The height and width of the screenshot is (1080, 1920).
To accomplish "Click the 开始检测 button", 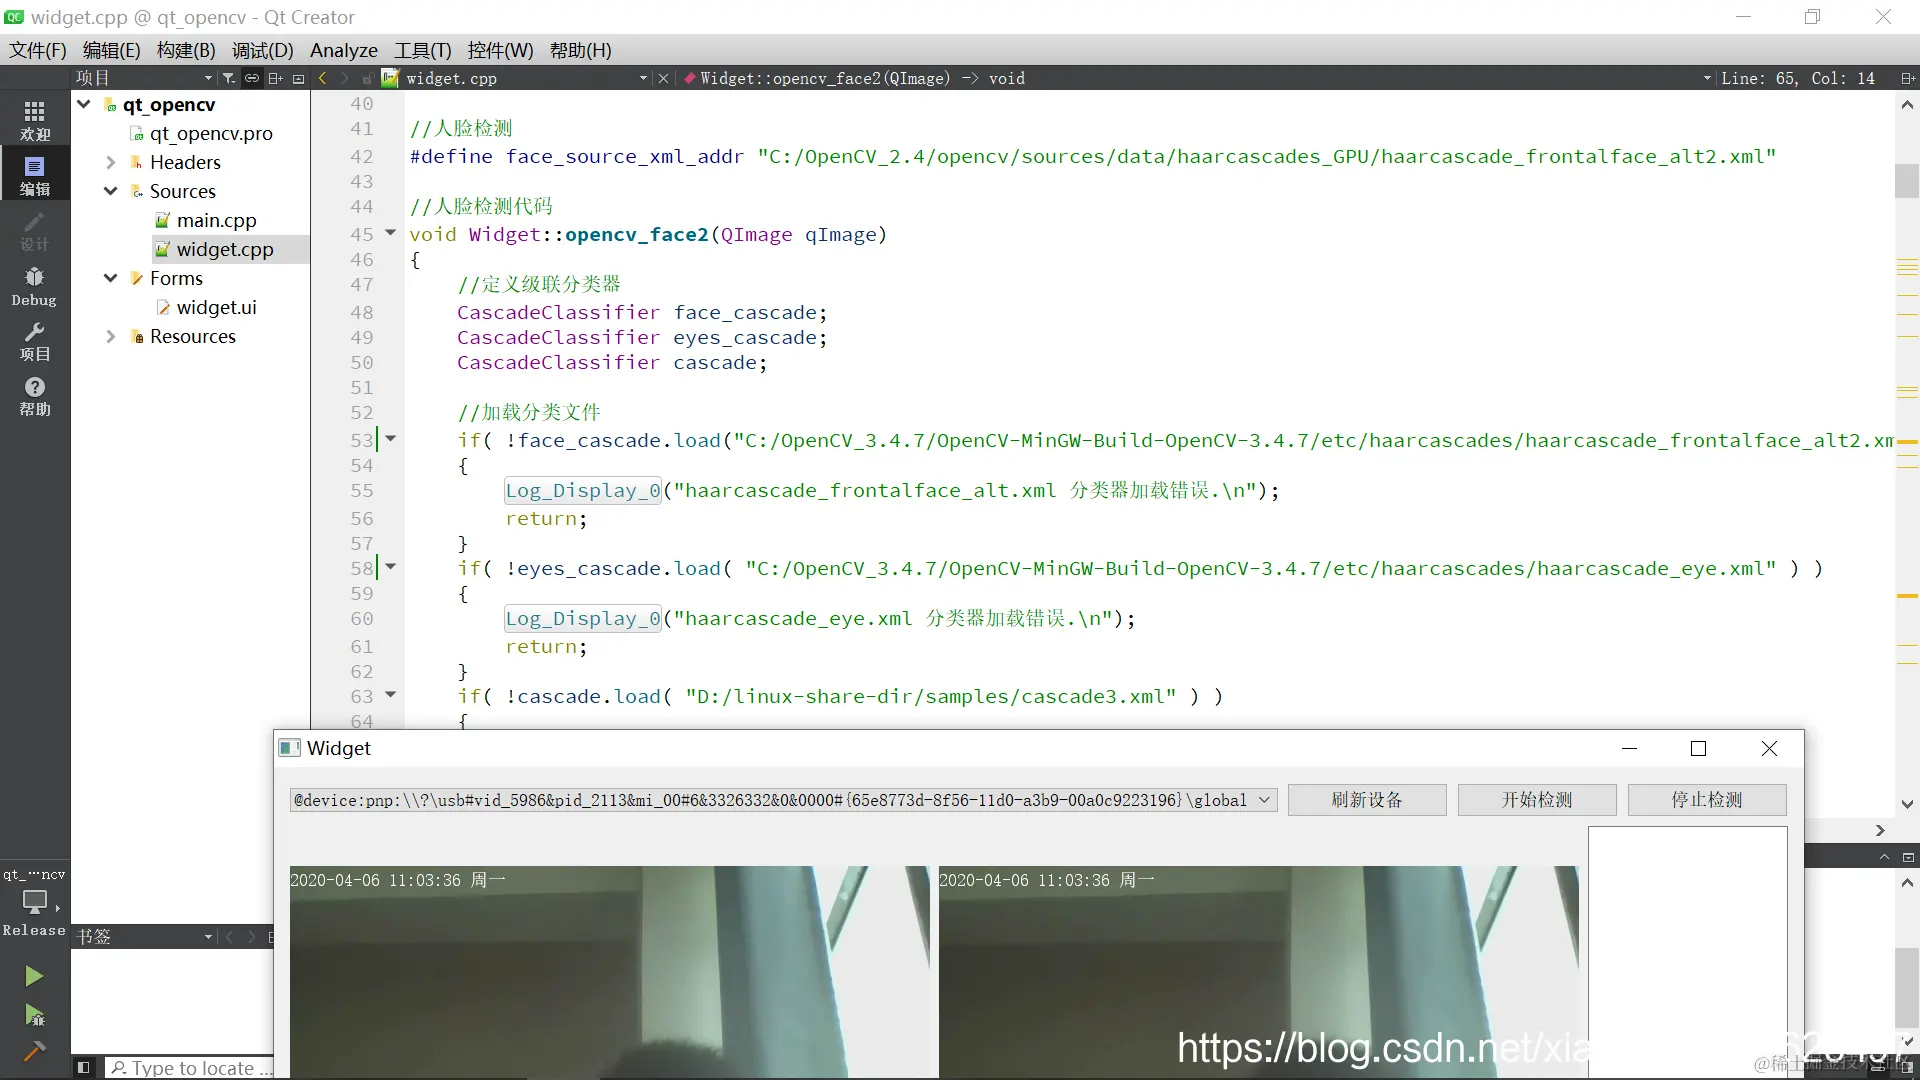I will 1536,800.
